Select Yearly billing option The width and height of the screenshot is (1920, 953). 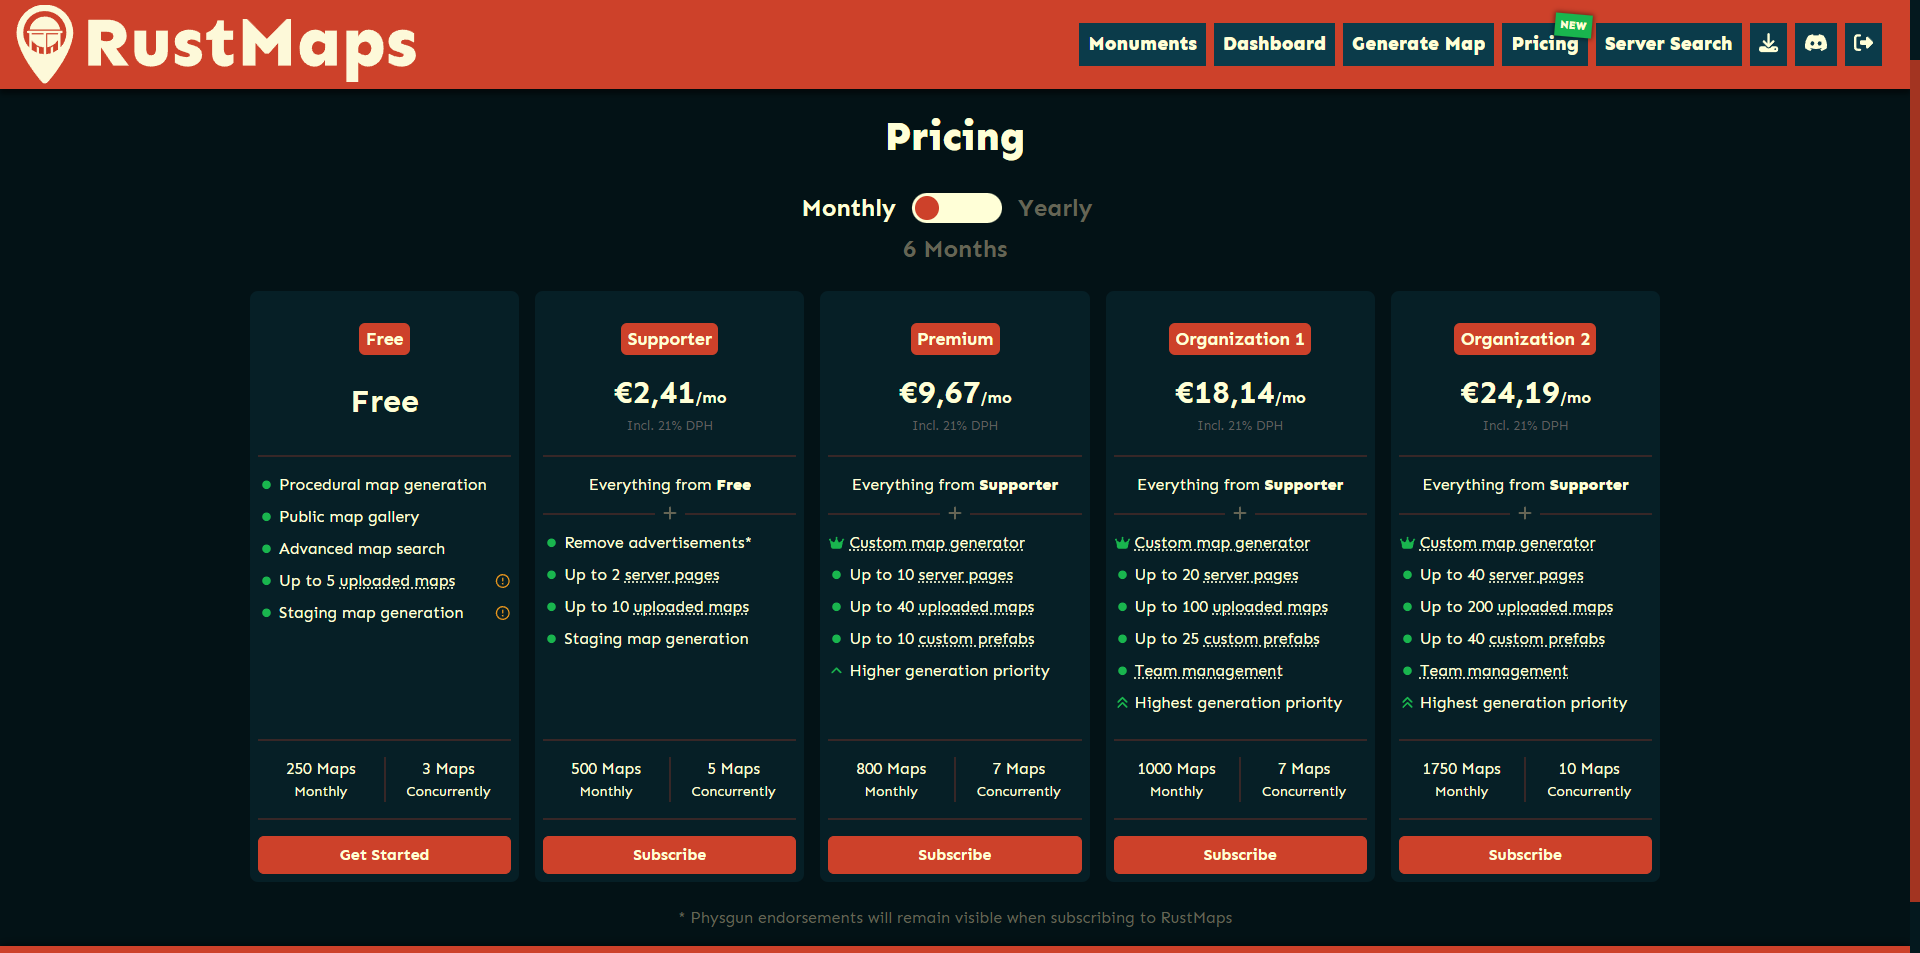pyautogui.click(x=1054, y=208)
